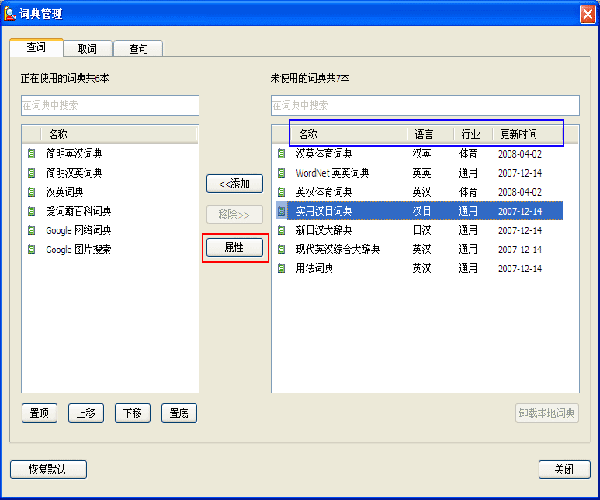Image resolution: width=600 pixels, height=500 pixels.
Task: Click the book icon beside 爱词霸百科词典
Action: pos(31,211)
